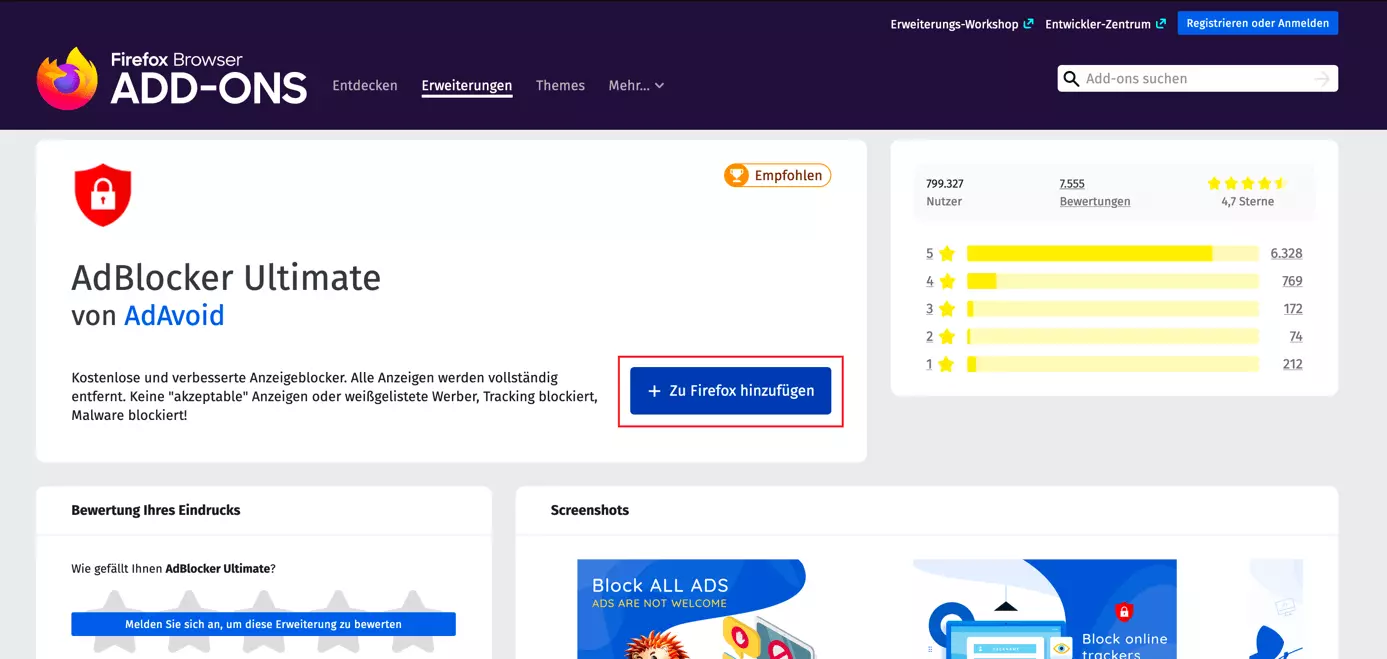This screenshot has width=1387, height=659.
Task: Click the magnifier icon in search box
Action: (1071, 79)
